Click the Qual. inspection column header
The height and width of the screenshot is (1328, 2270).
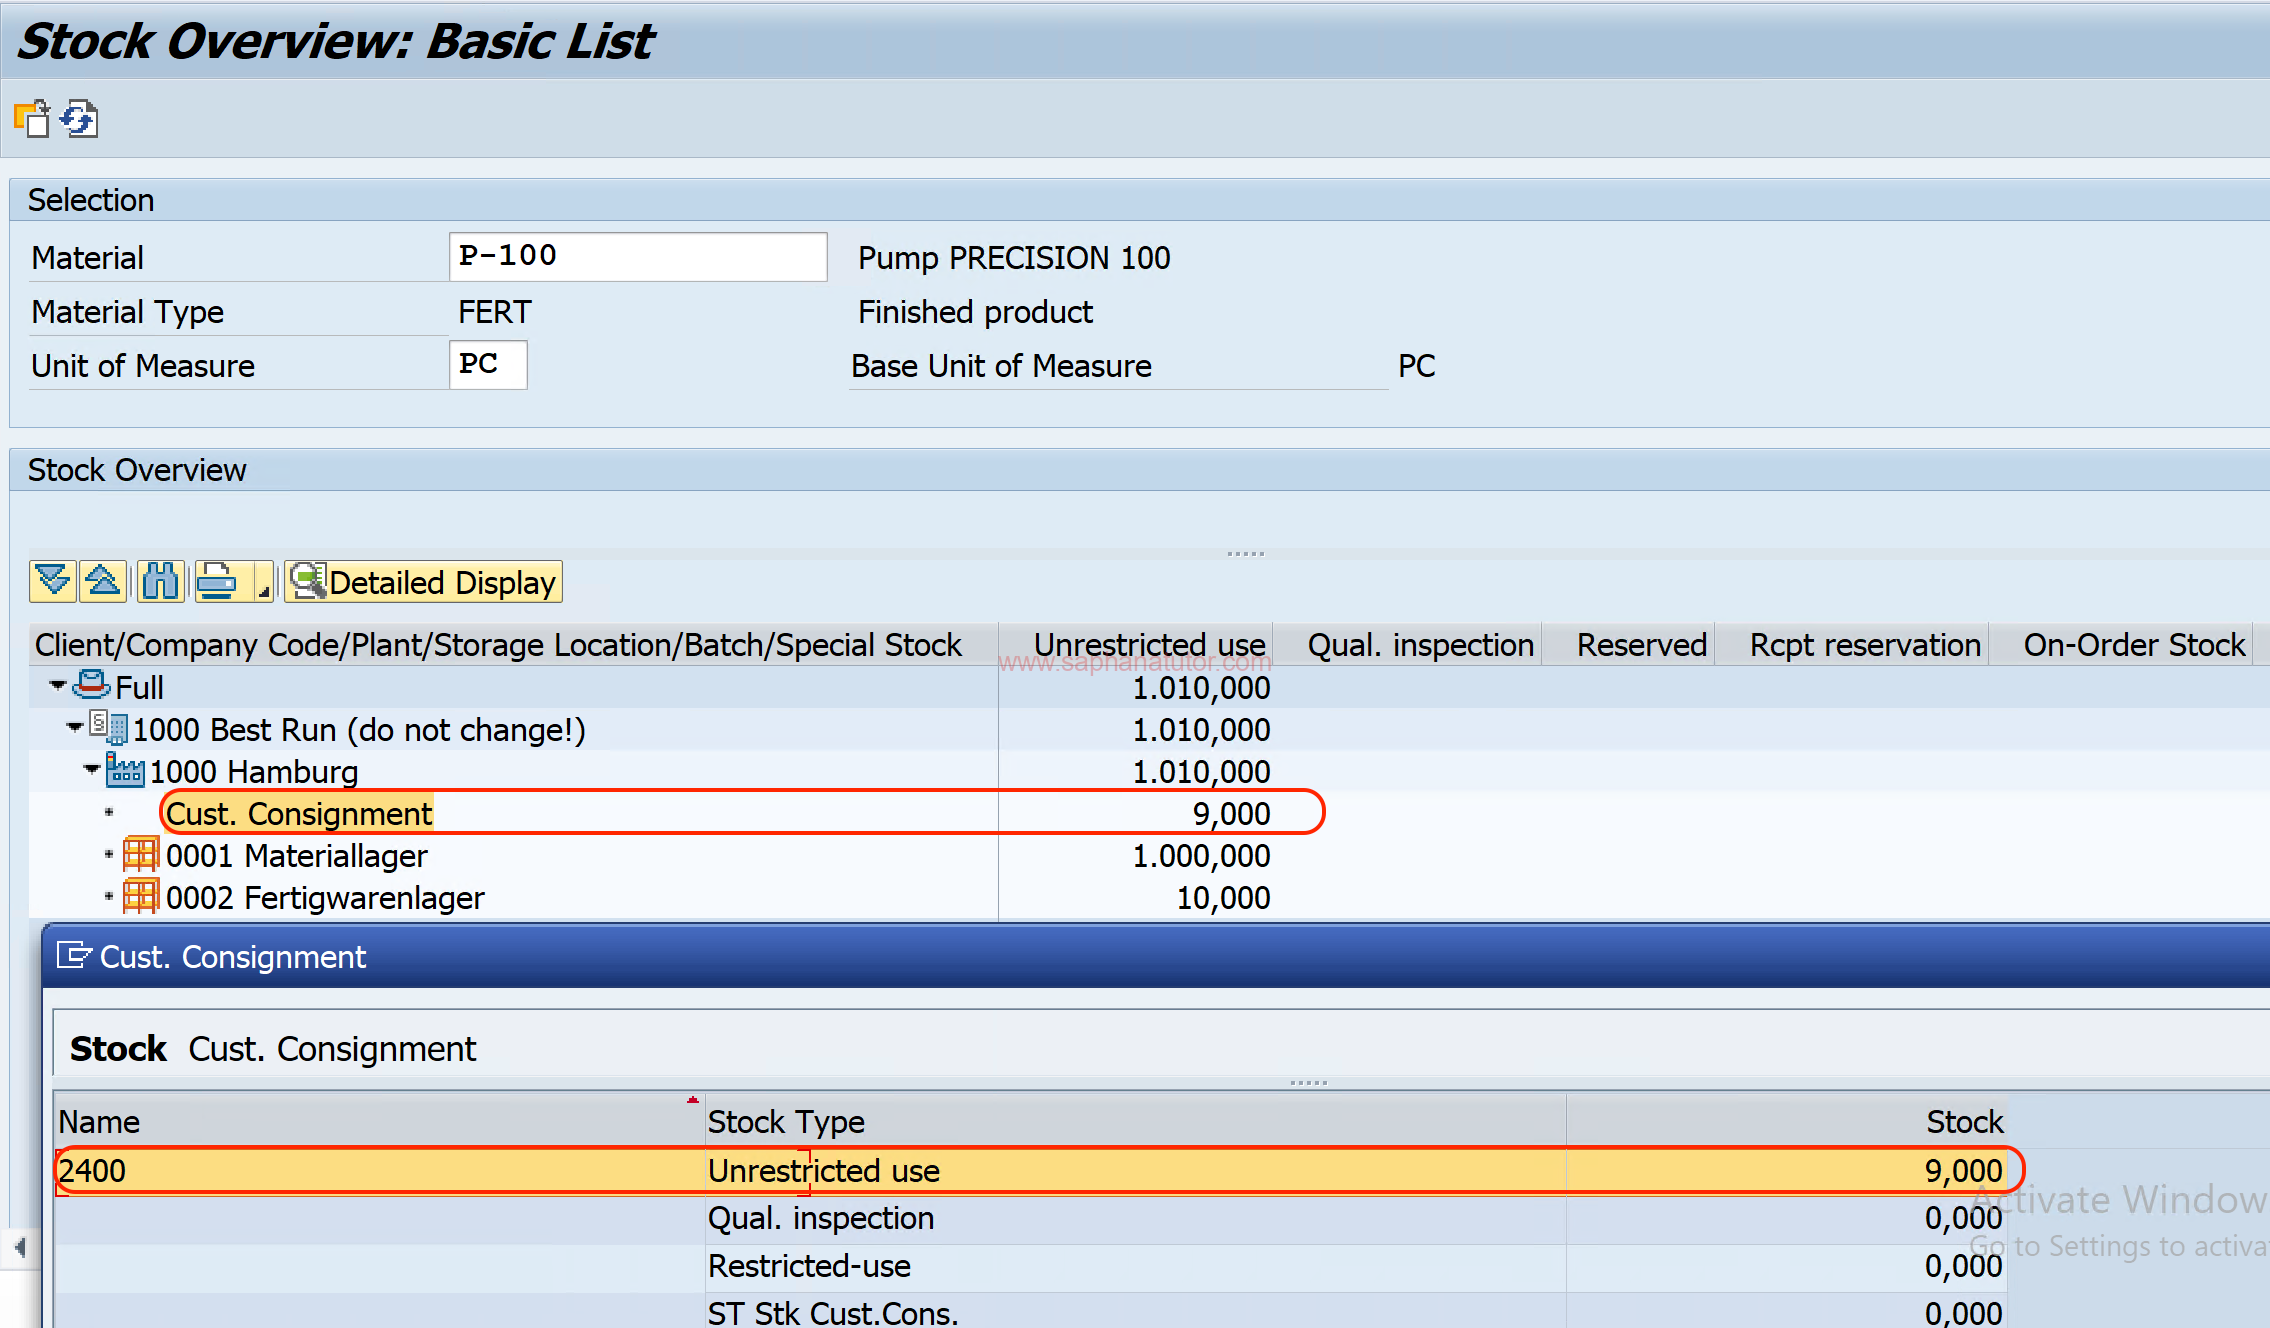click(x=1408, y=645)
